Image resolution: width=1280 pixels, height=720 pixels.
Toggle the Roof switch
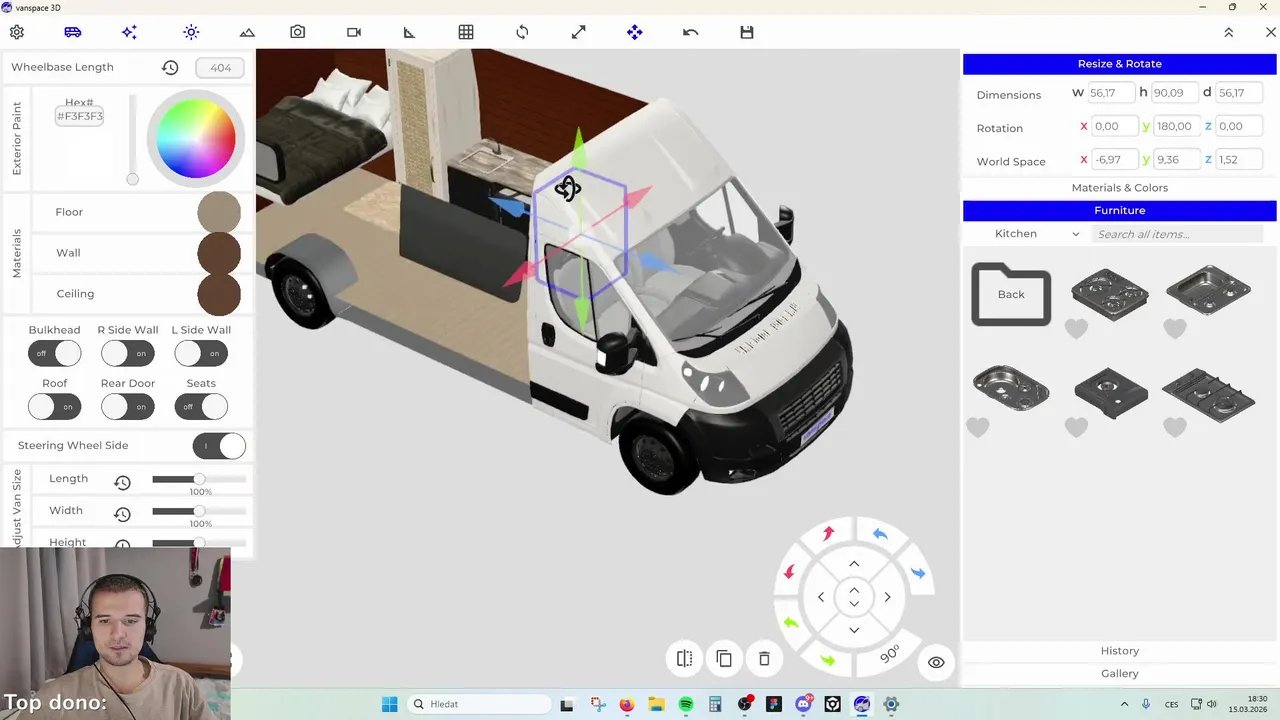pyautogui.click(x=54, y=407)
